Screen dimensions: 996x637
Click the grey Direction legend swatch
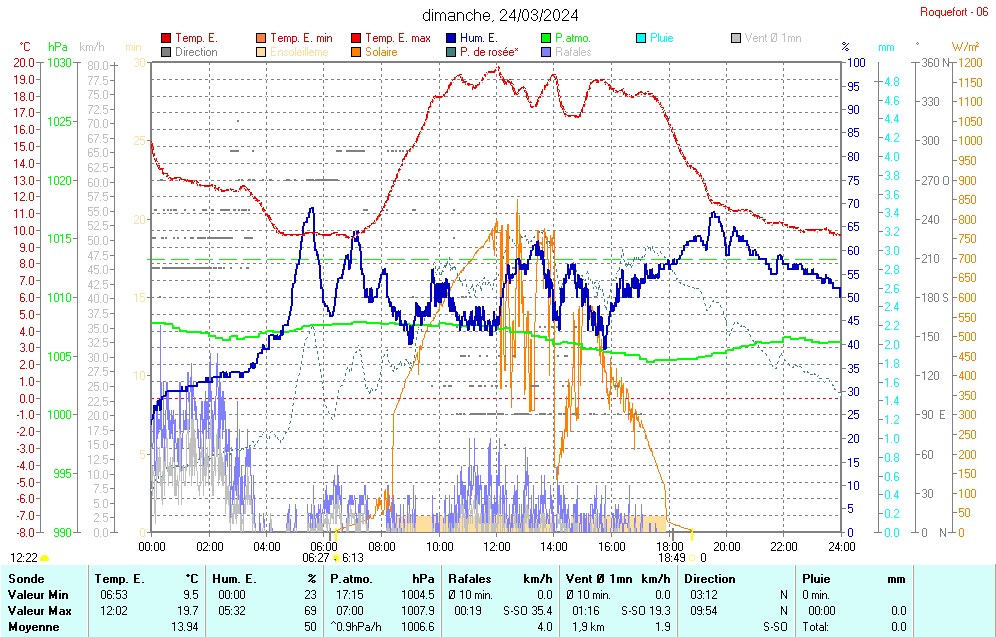click(166, 52)
